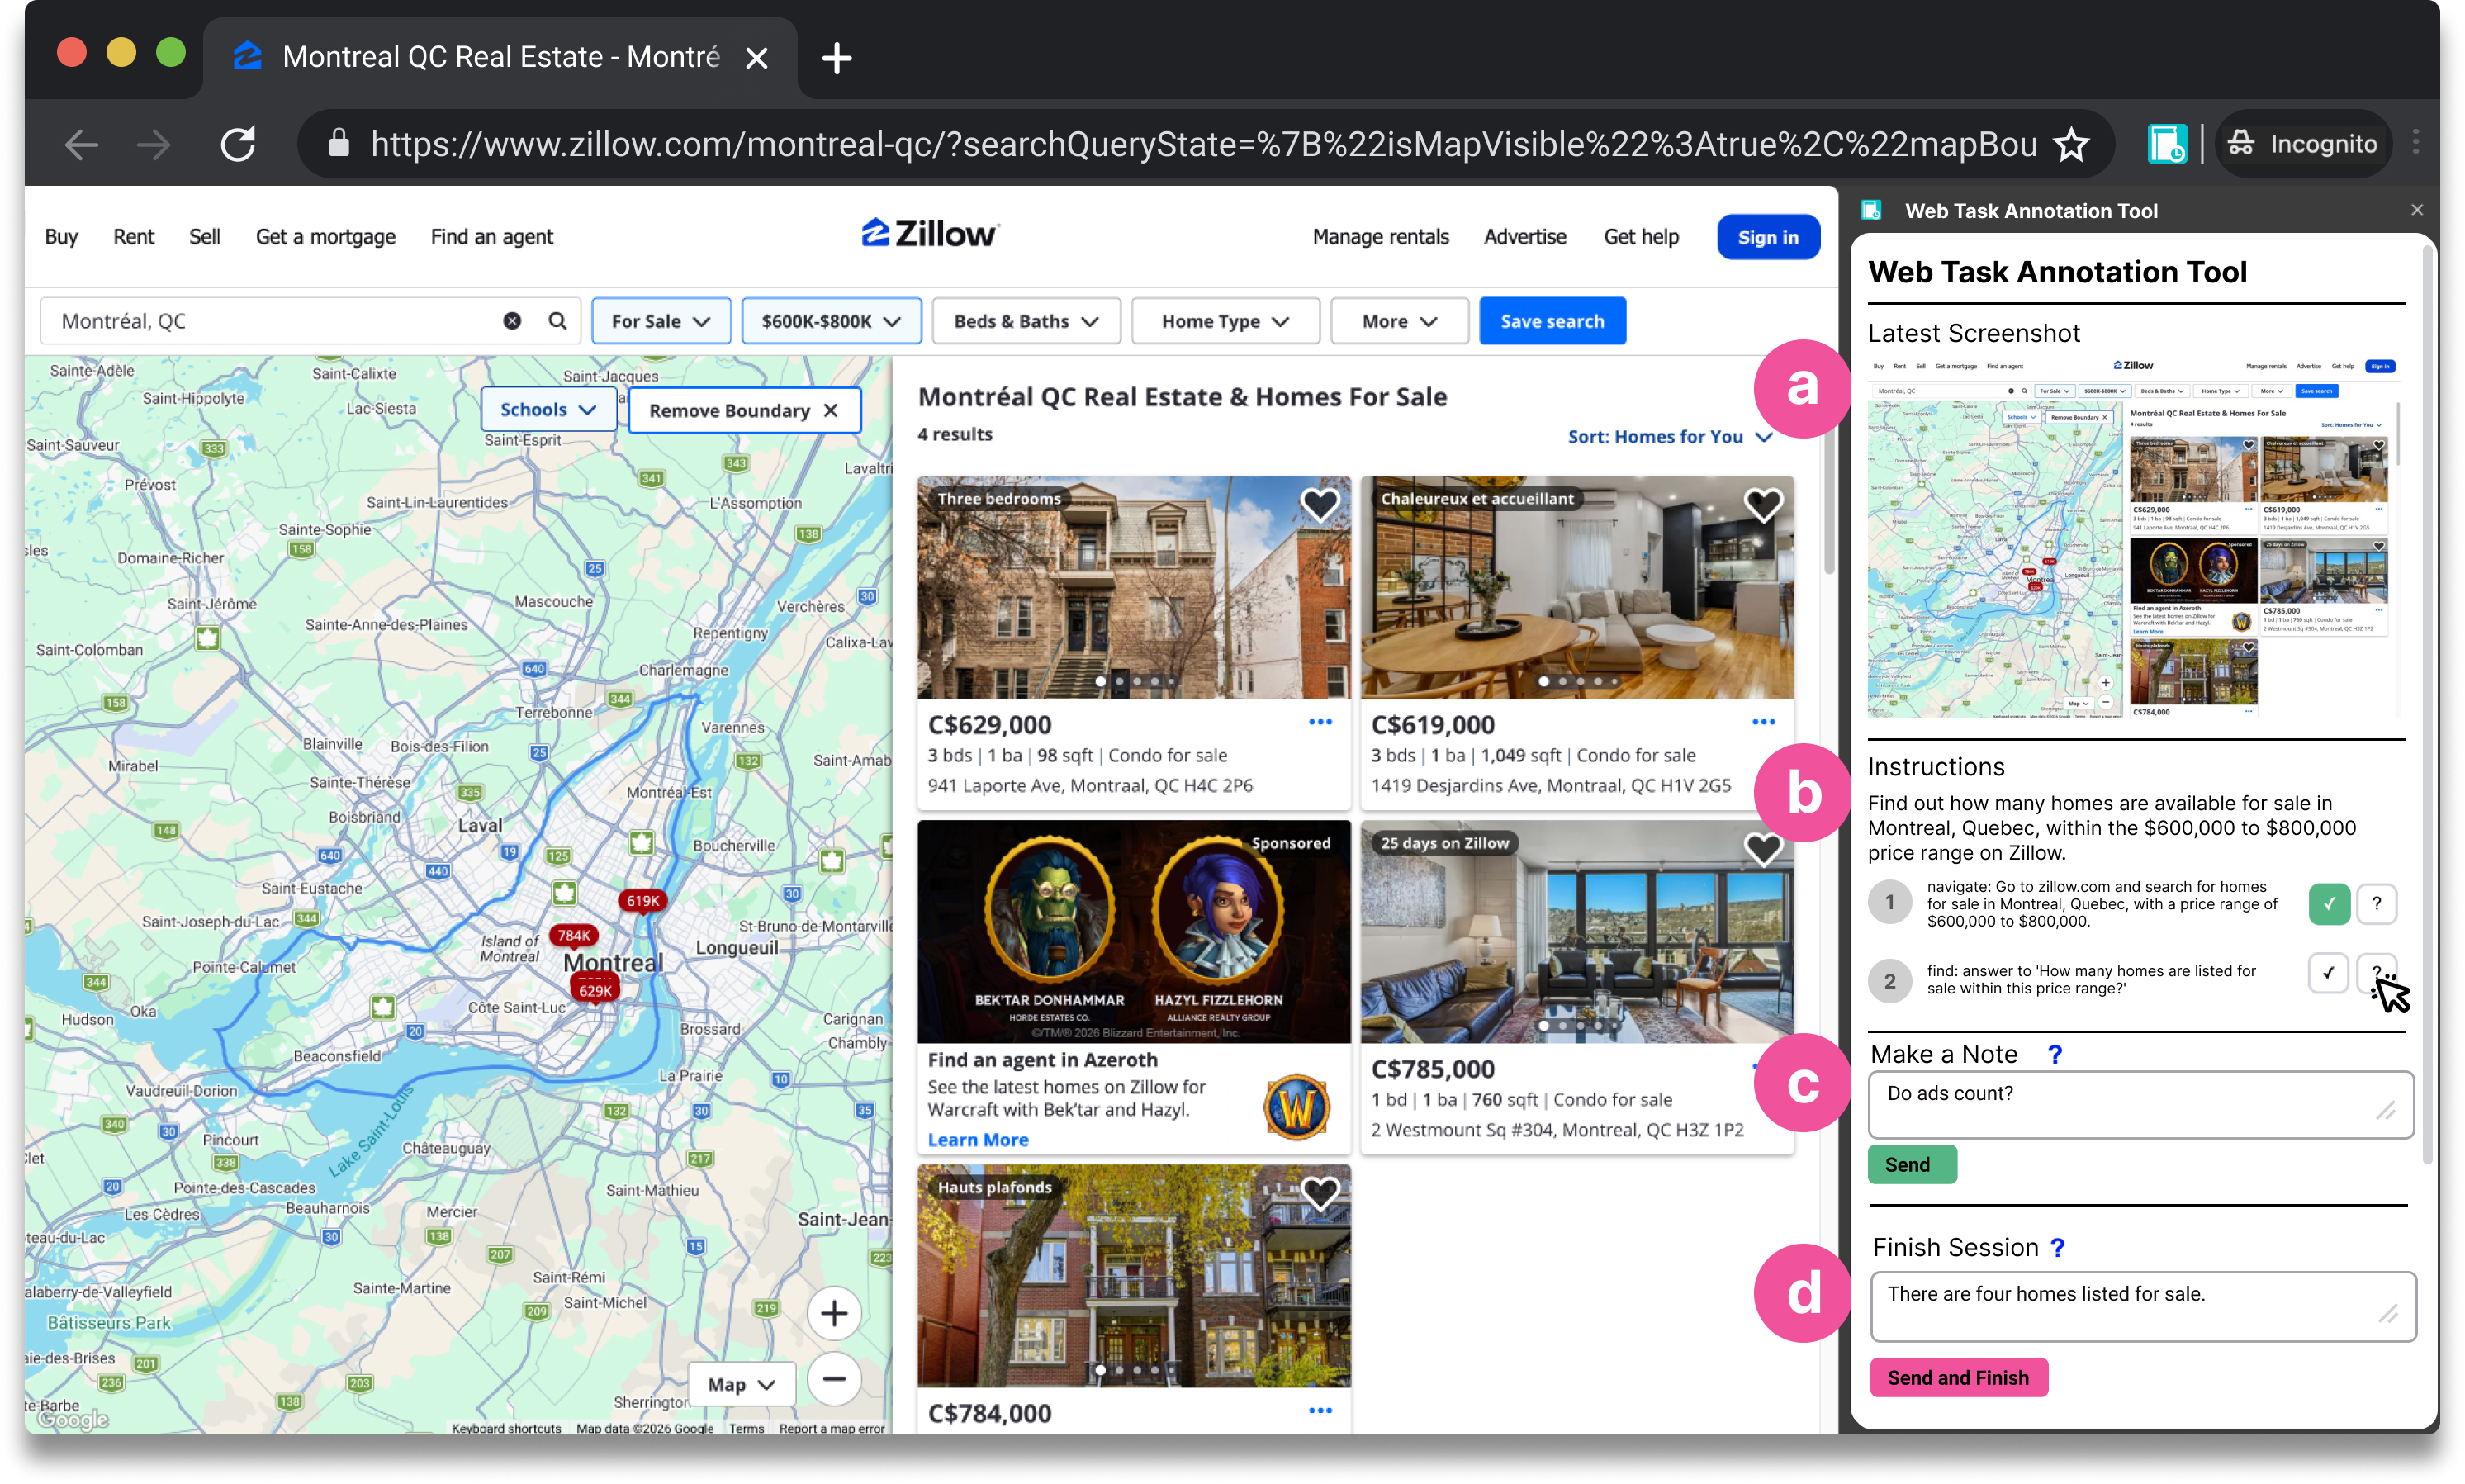Open more options for C$784,000 listing
Screen dimensions: 2465x1484
[x=1320, y=1410]
